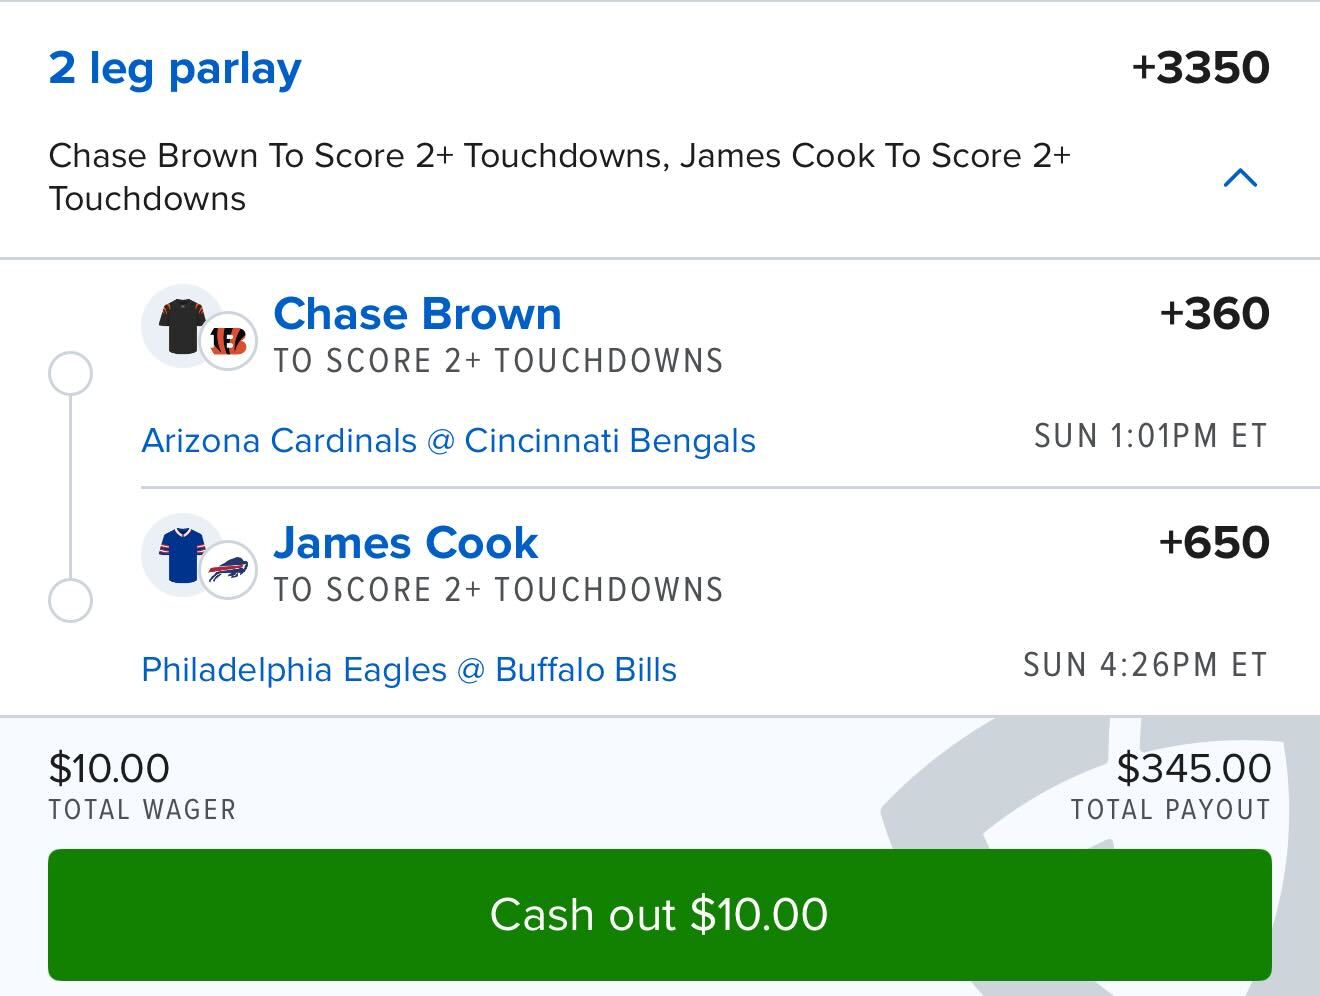
Task: Click the +360 odds for Chase Brown
Action: click(1214, 314)
